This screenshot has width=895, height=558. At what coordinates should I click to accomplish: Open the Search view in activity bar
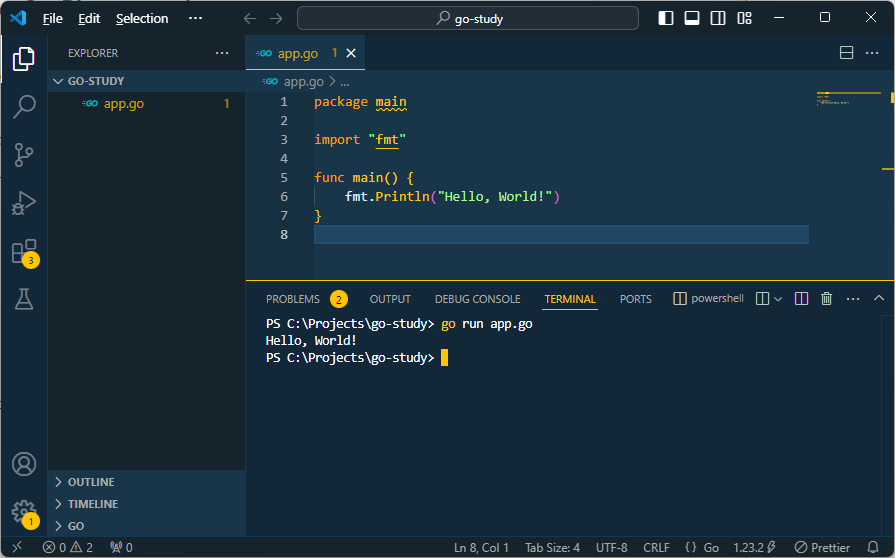point(24,107)
